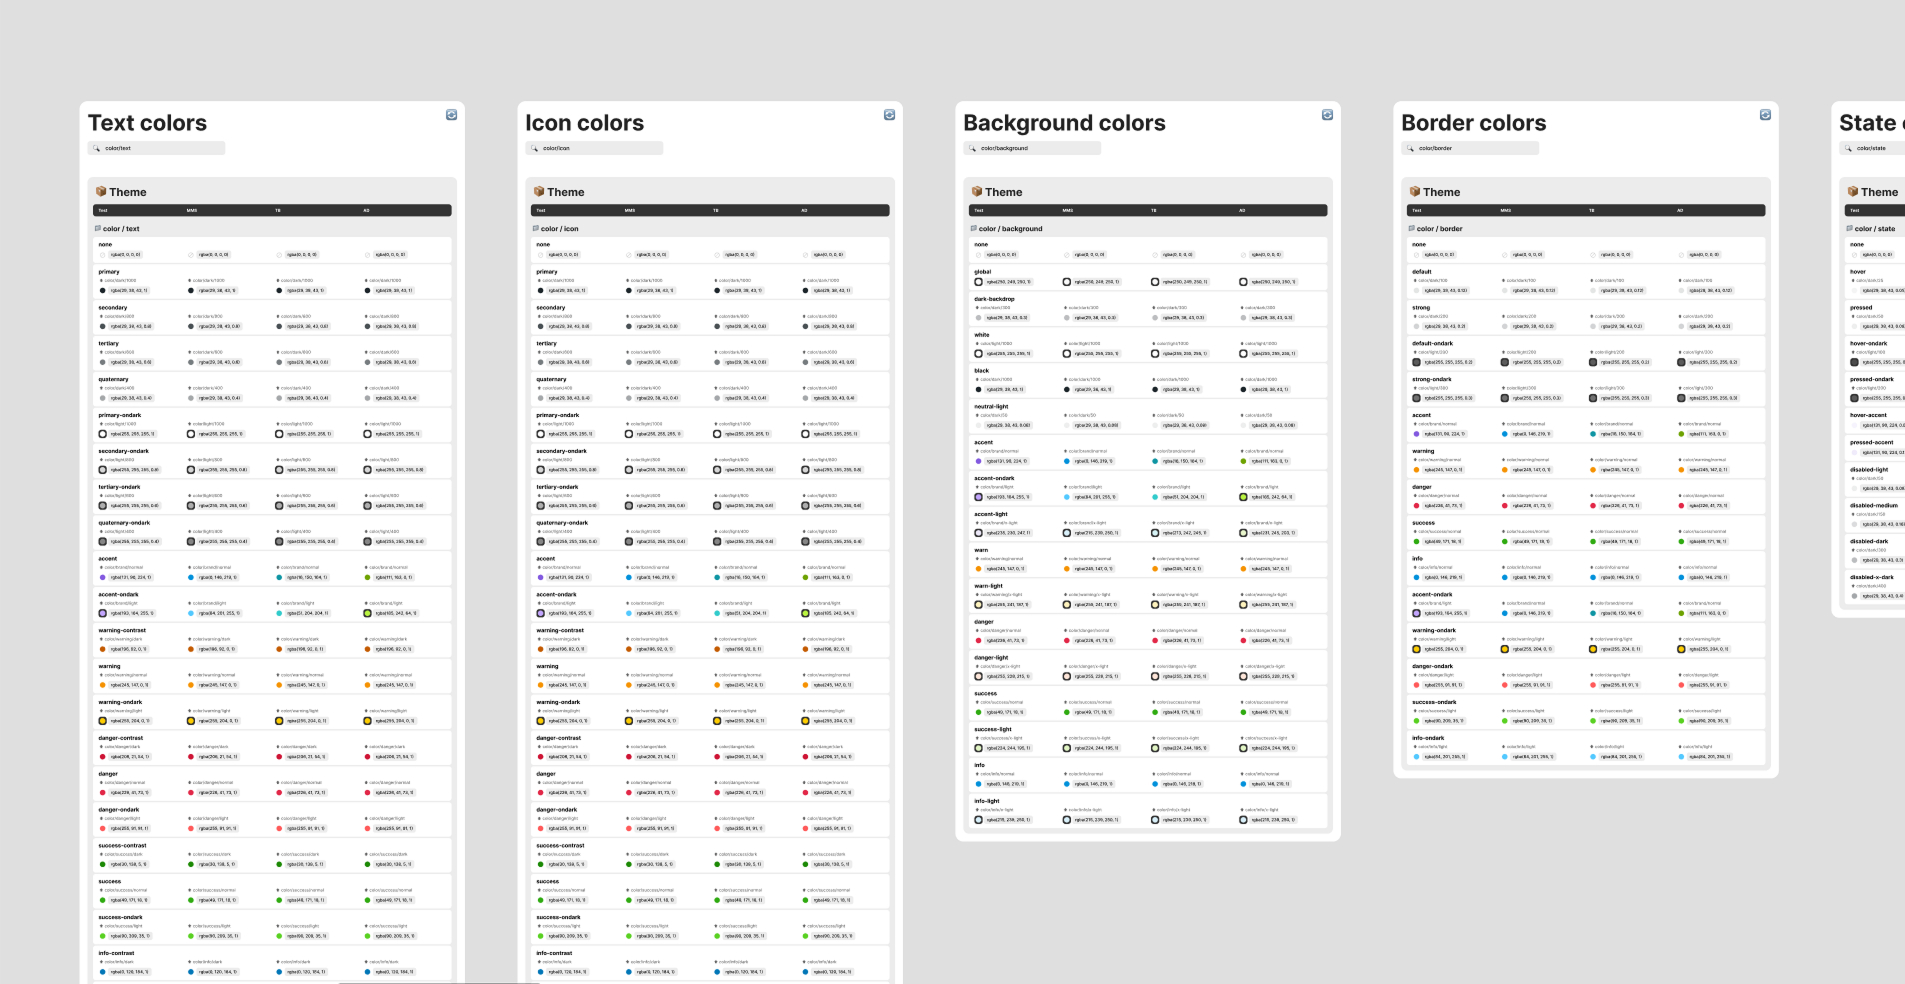Click the Test column header in Border colors
Screen dimensions: 1905x984
click(x=1416, y=211)
